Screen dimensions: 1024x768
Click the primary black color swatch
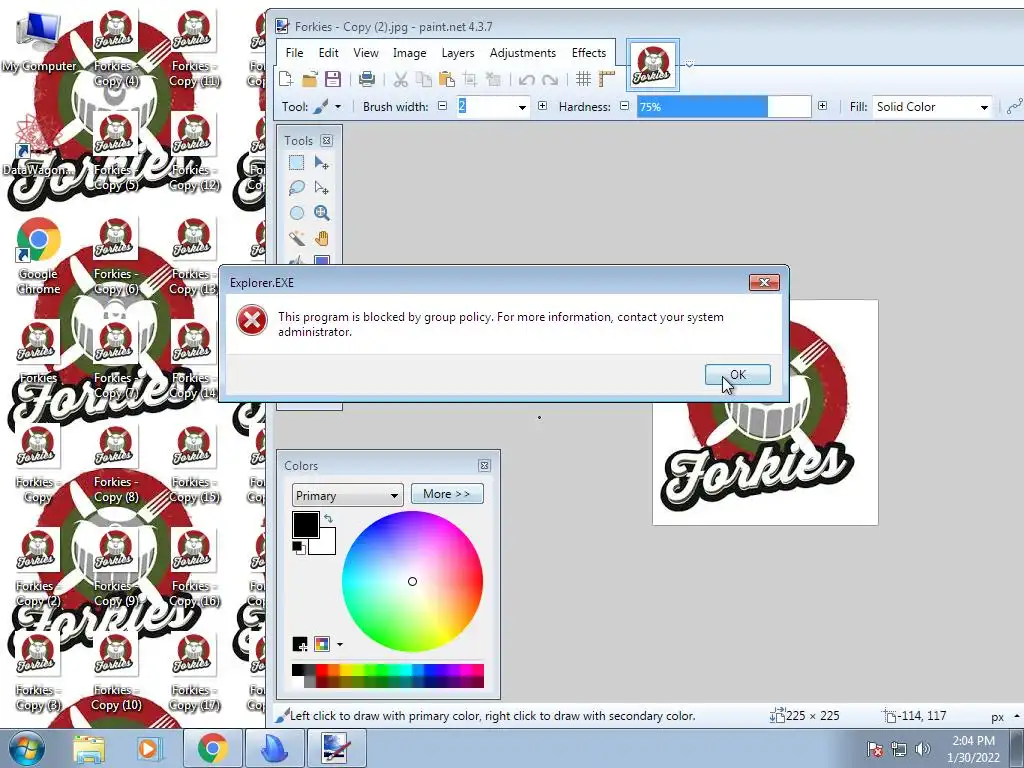306,525
